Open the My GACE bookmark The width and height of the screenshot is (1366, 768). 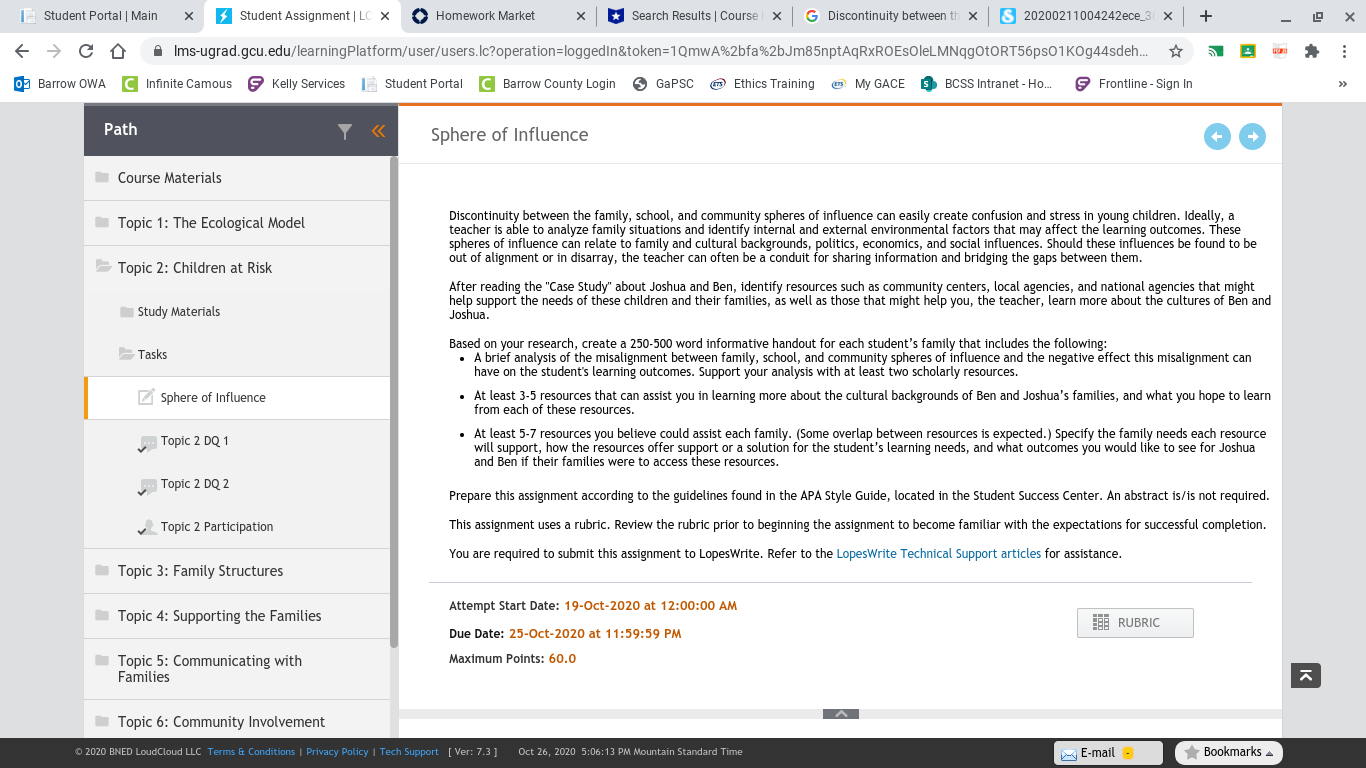[x=868, y=84]
